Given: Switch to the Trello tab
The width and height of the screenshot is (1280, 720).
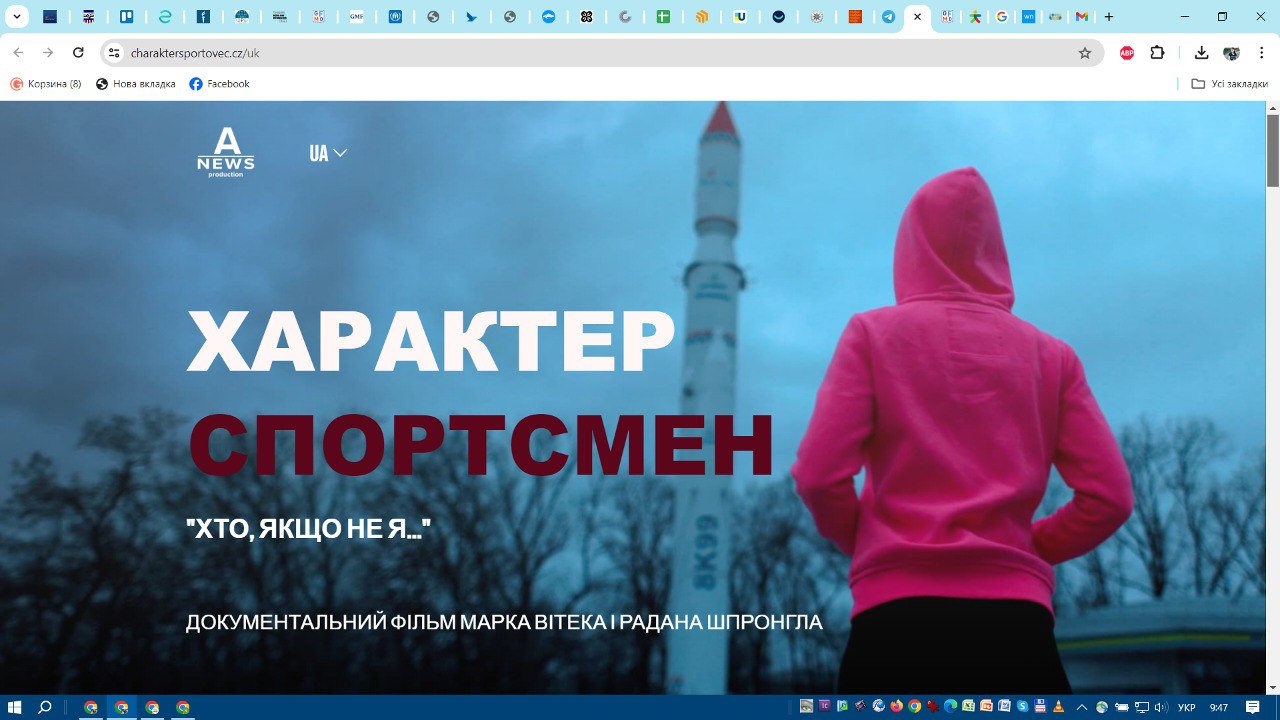Looking at the screenshot, I should click(x=127, y=17).
